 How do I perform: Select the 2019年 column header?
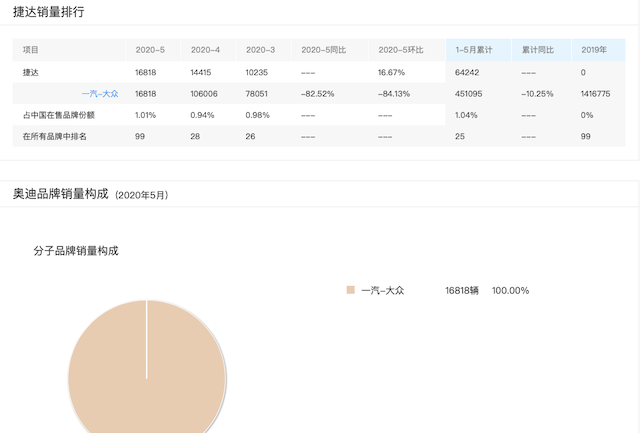(598, 50)
